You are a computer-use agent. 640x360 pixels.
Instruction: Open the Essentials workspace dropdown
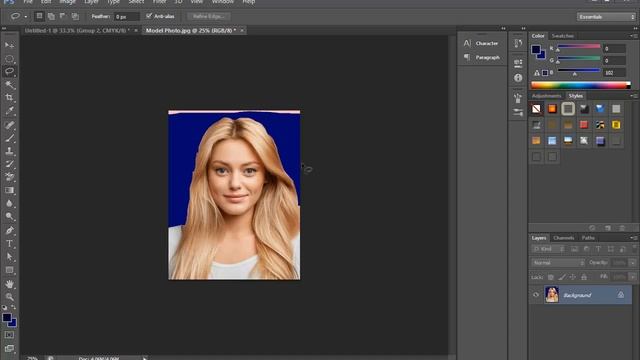[x=607, y=17]
